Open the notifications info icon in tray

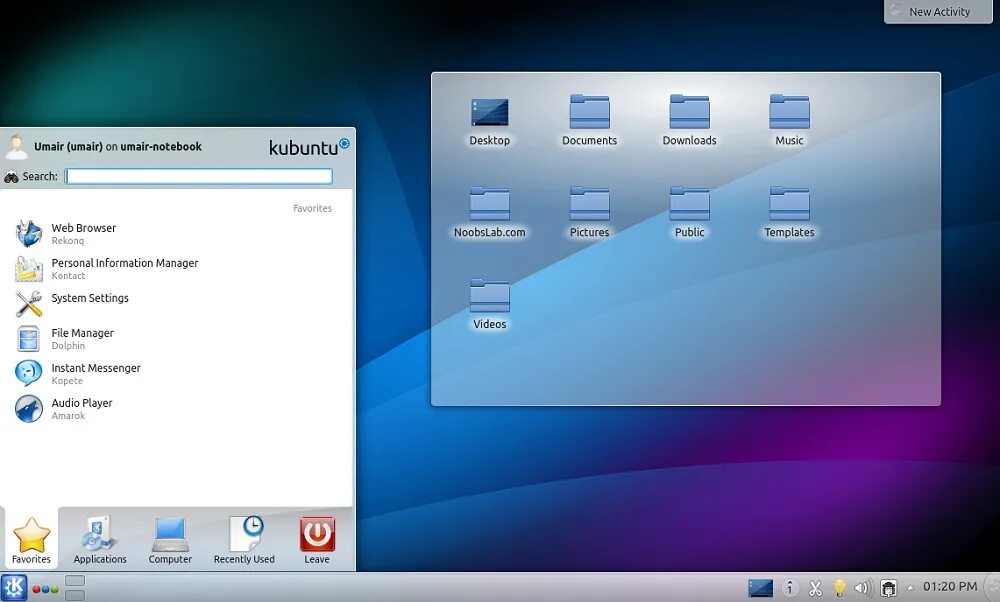point(790,587)
